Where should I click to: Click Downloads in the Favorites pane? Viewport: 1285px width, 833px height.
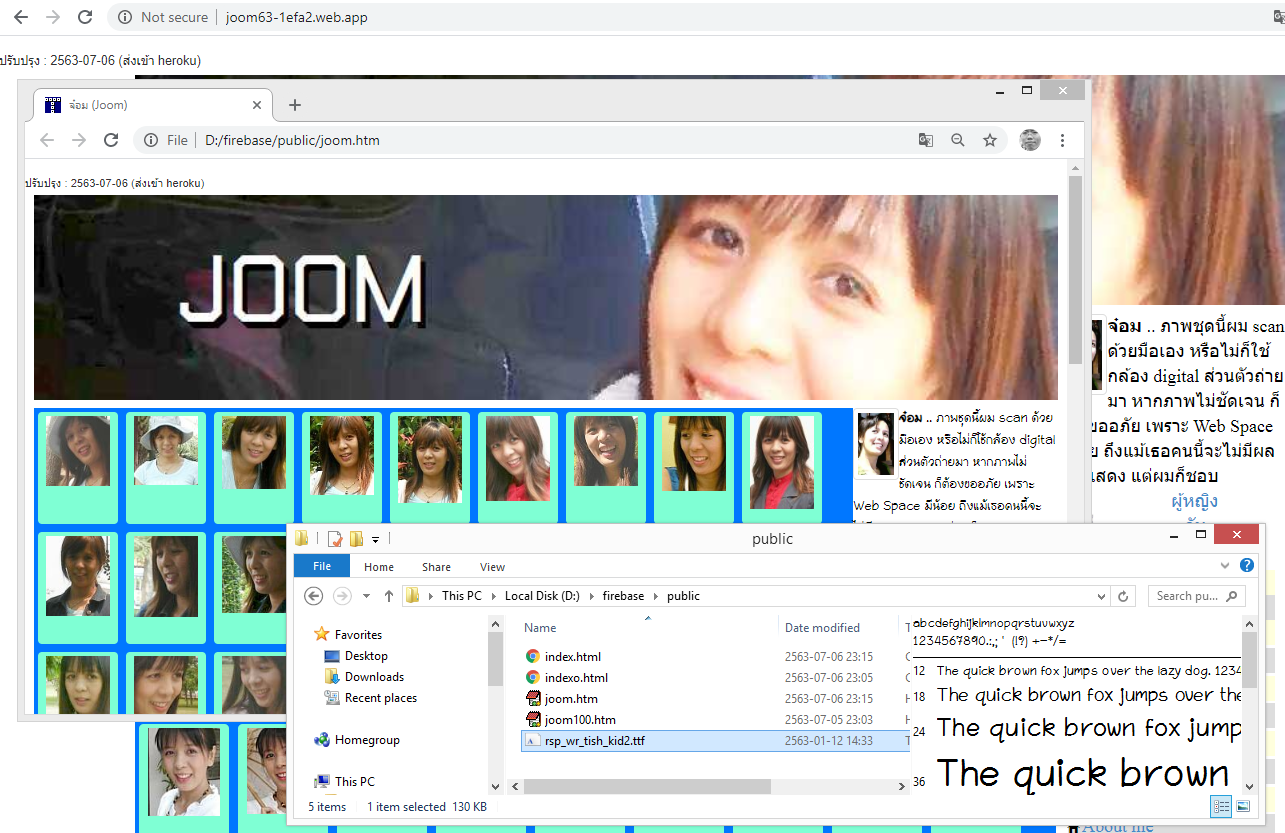[374, 677]
